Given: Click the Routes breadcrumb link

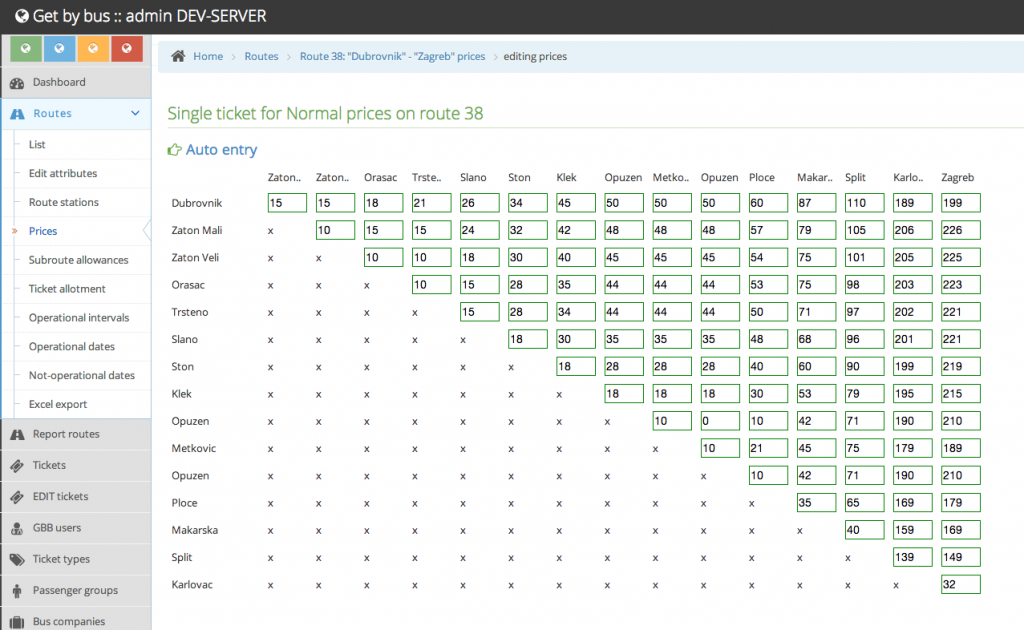Looking at the screenshot, I should [x=261, y=56].
